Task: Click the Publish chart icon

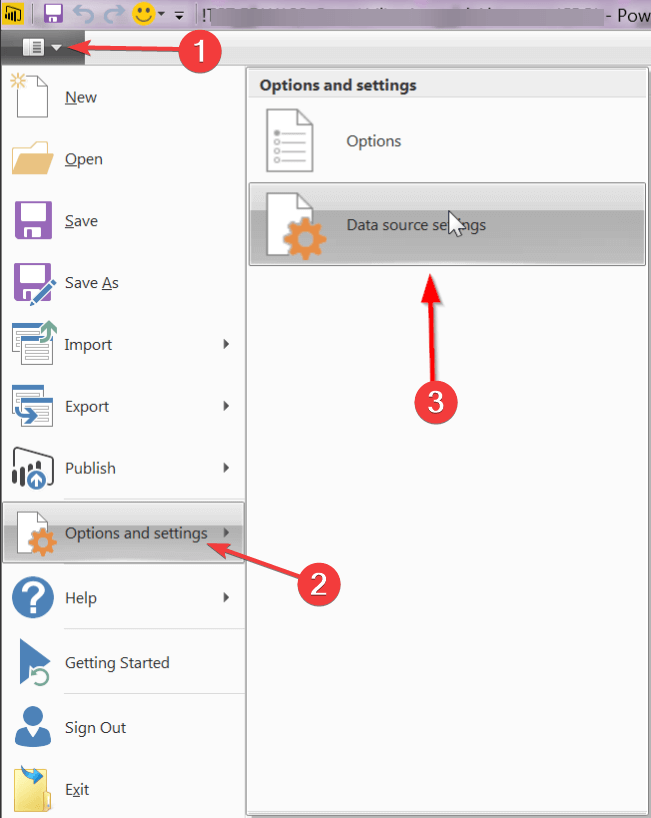Action: click(x=32, y=468)
